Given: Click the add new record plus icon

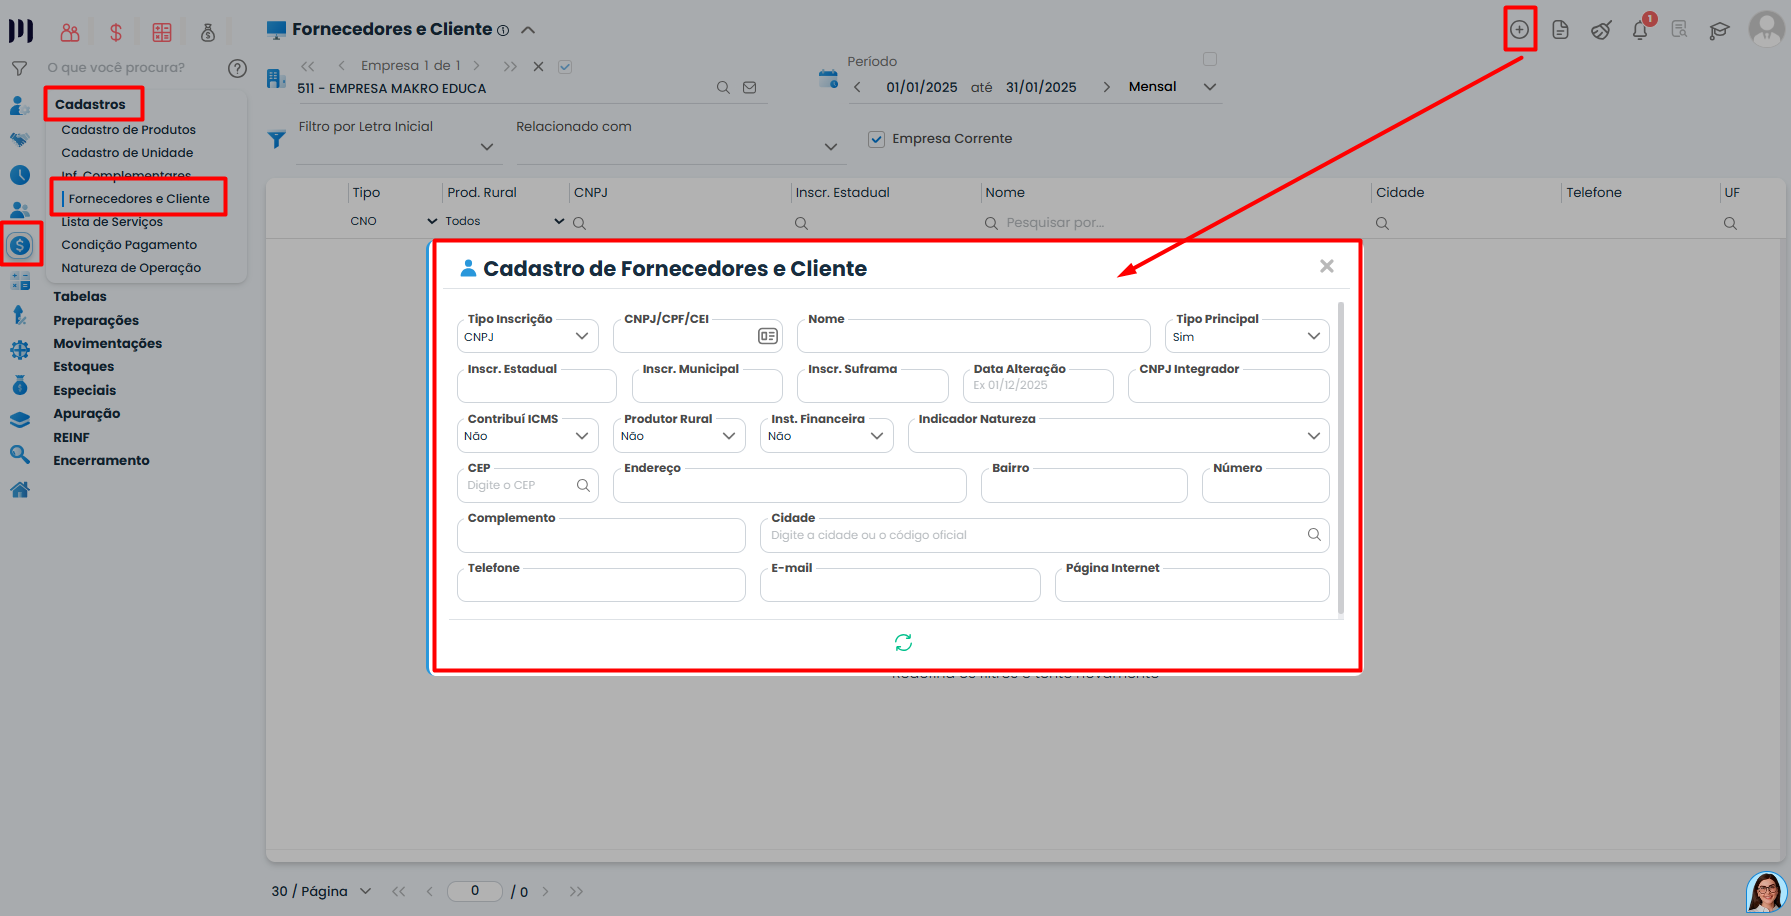Looking at the screenshot, I should [1519, 30].
